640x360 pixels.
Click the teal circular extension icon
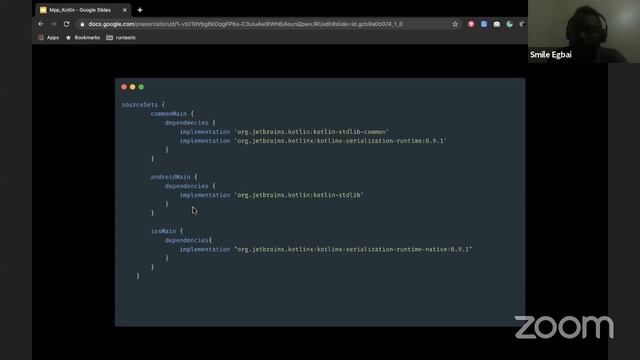point(509,24)
